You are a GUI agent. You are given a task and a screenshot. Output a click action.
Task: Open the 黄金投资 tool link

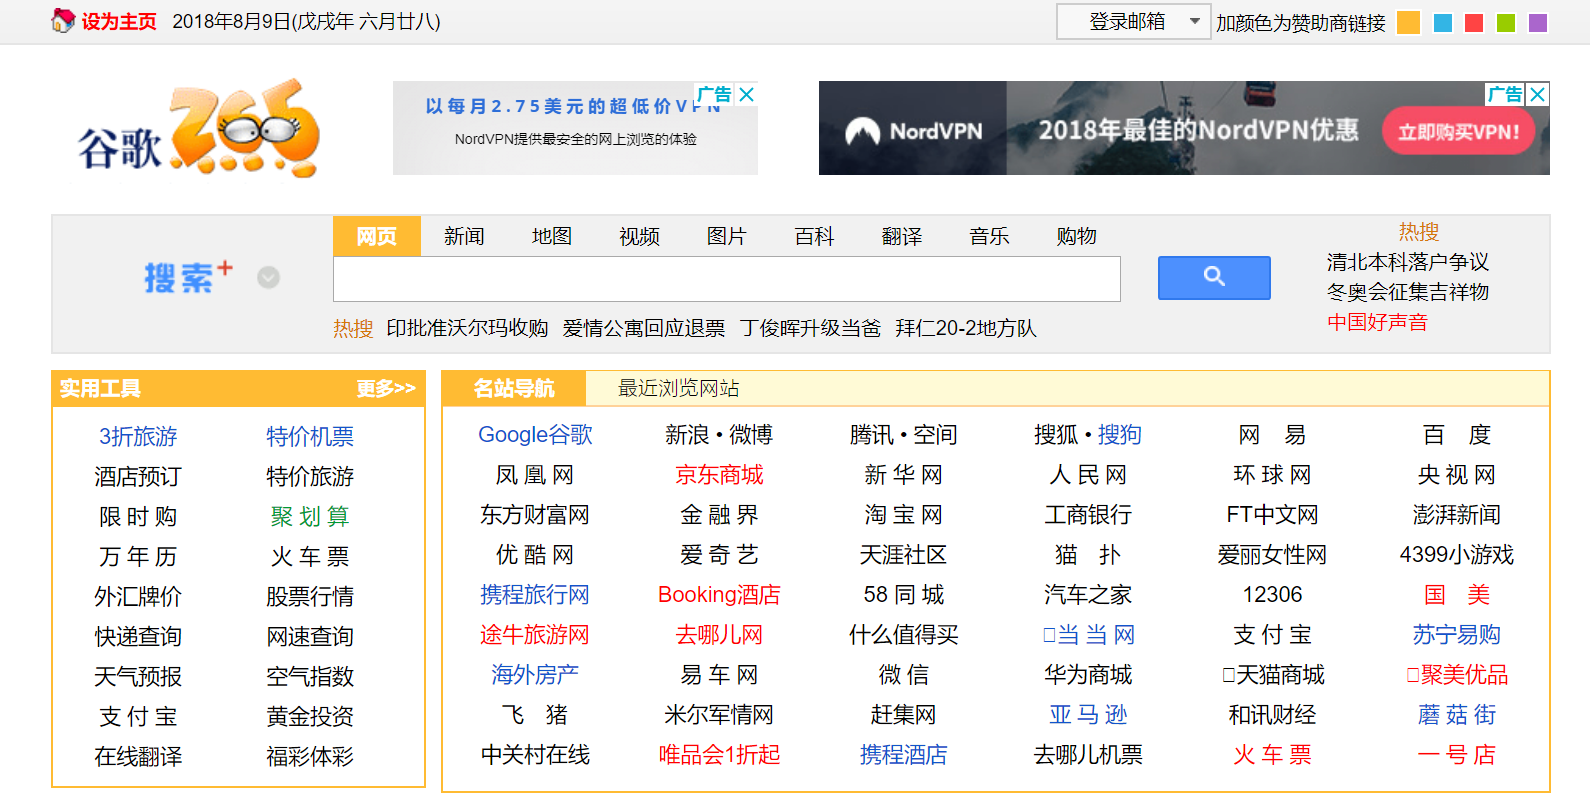pos(310,717)
